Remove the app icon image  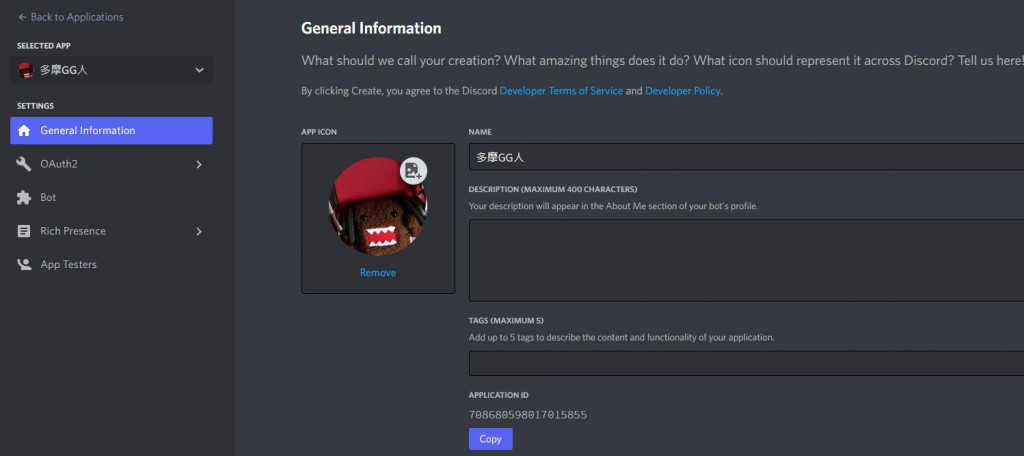(x=377, y=272)
